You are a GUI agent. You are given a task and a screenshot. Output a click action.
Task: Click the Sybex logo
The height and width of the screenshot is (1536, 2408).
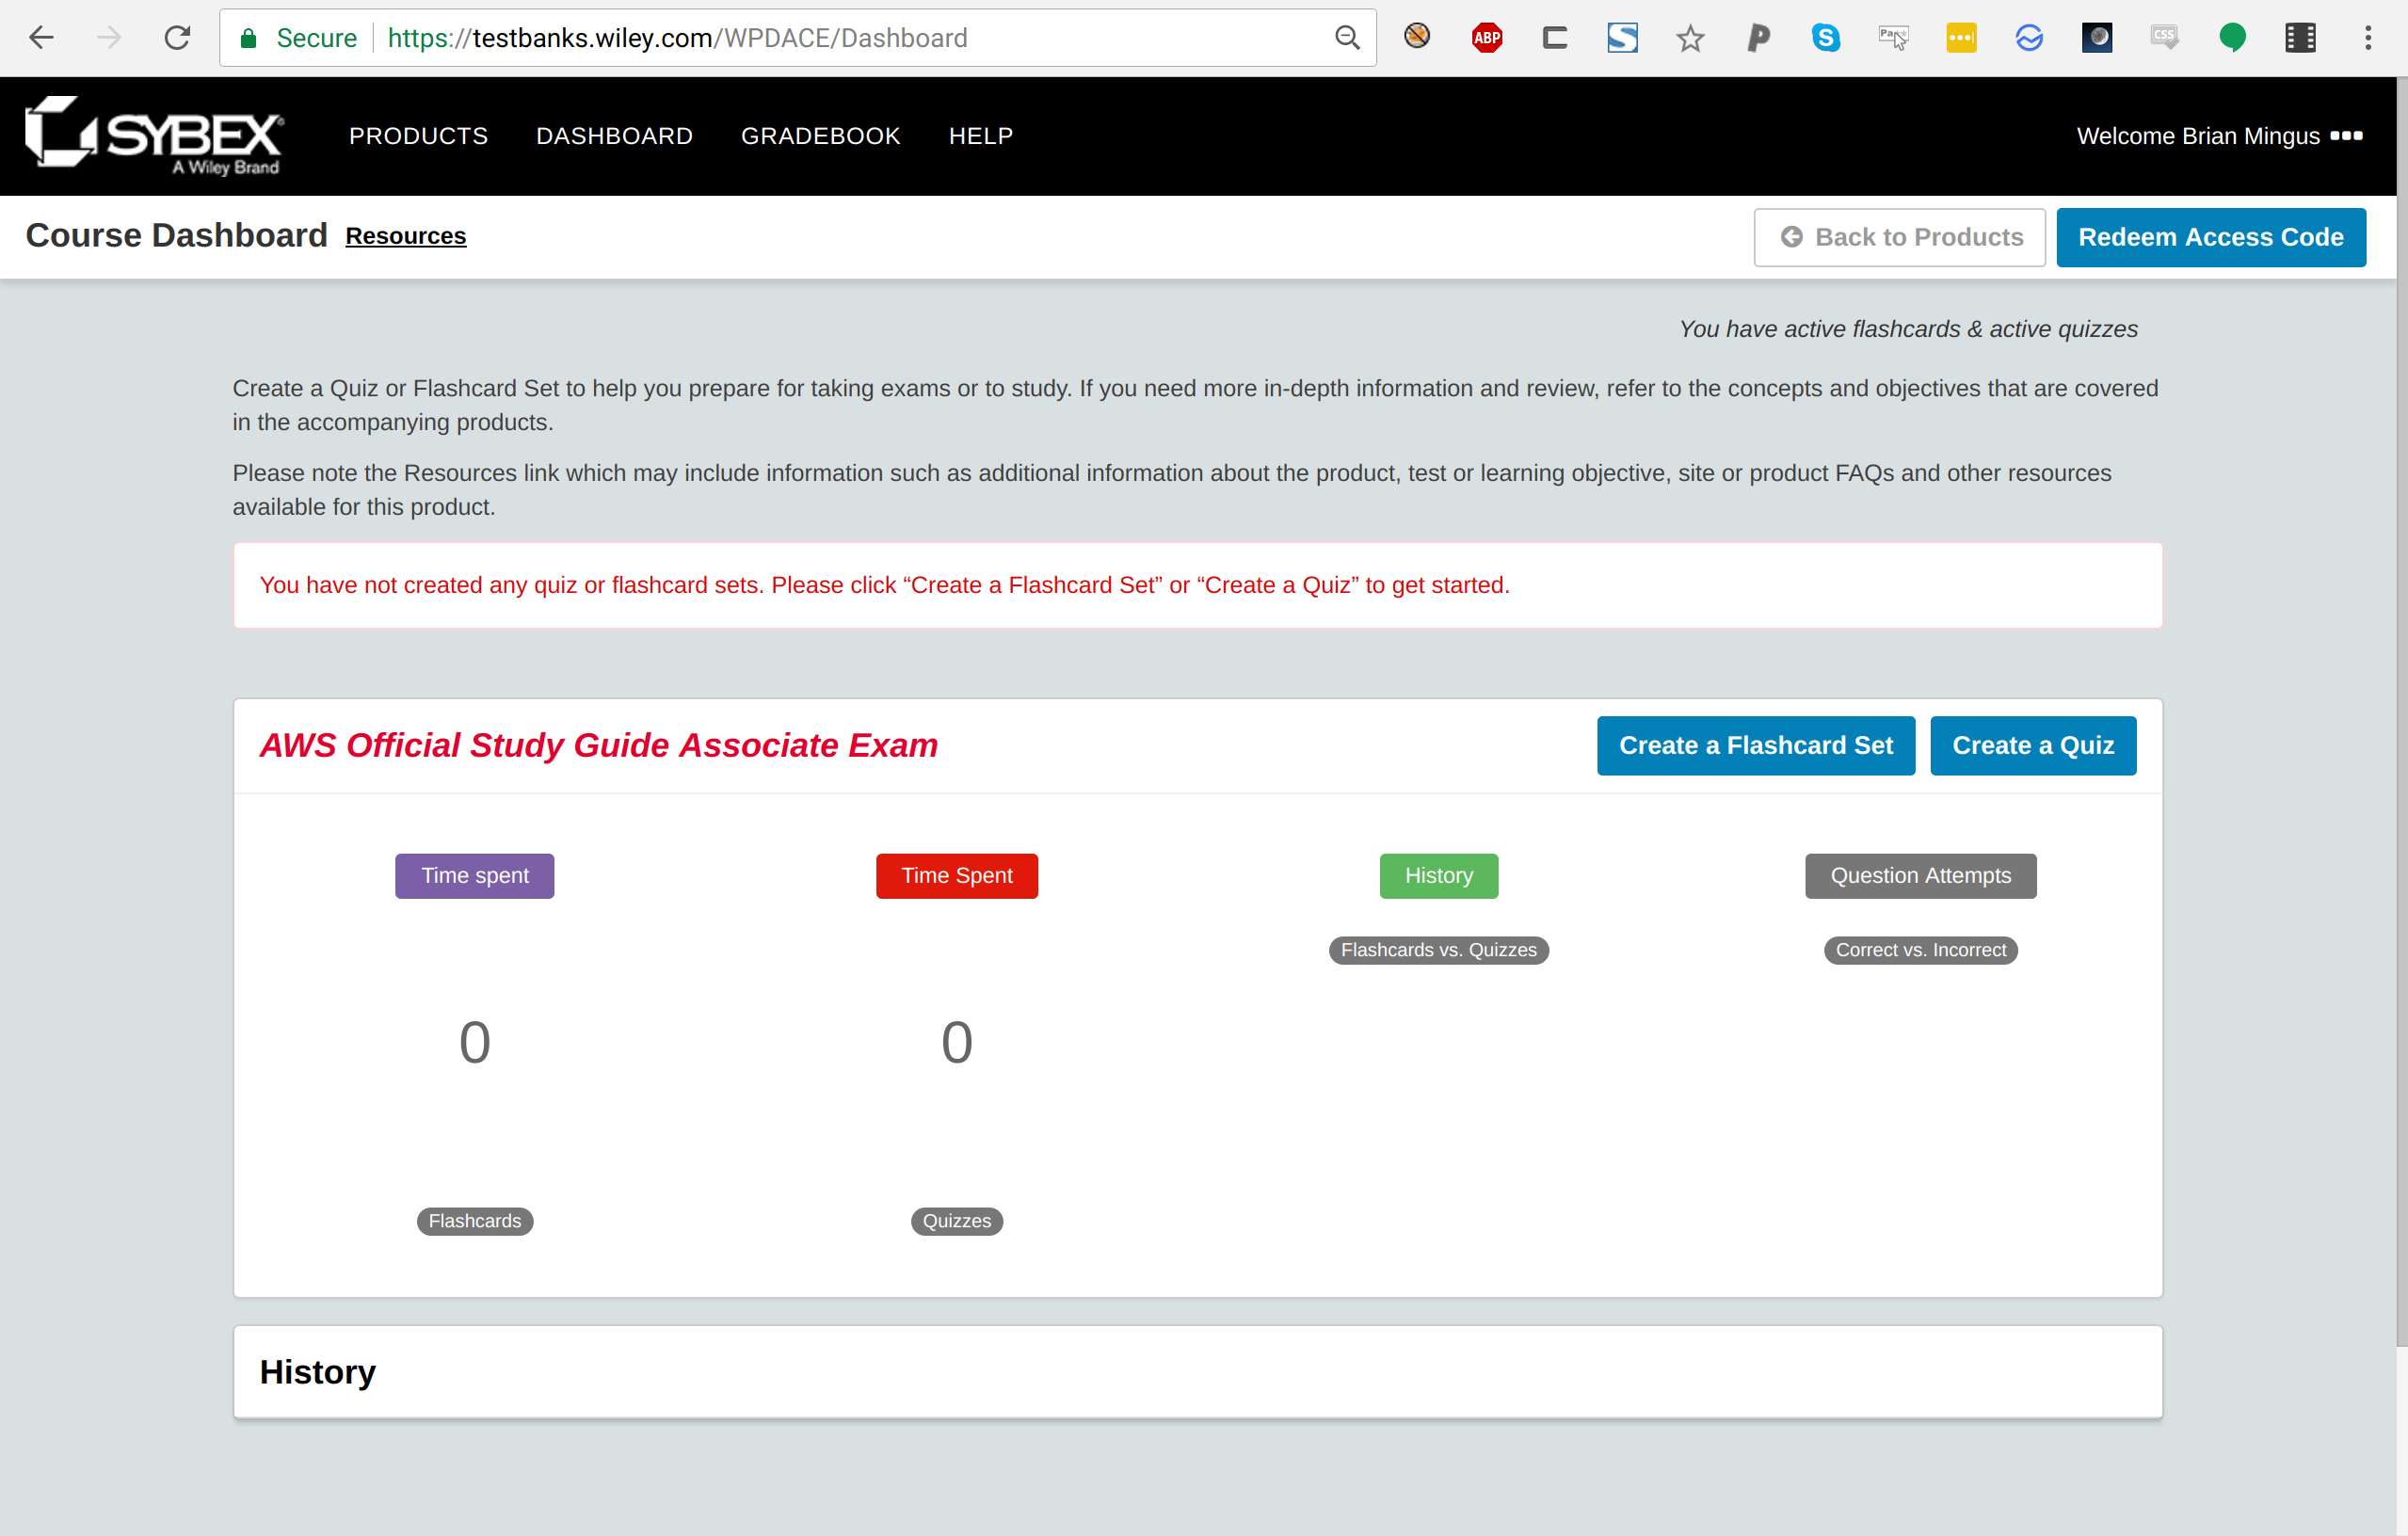click(154, 135)
